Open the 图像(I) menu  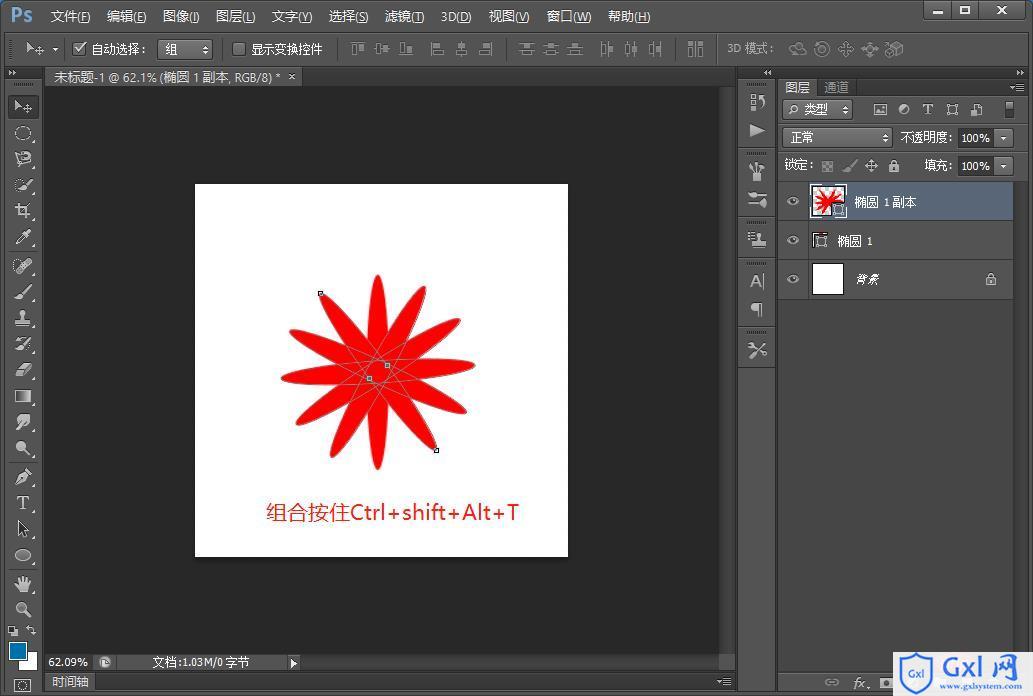tap(181, 16)
